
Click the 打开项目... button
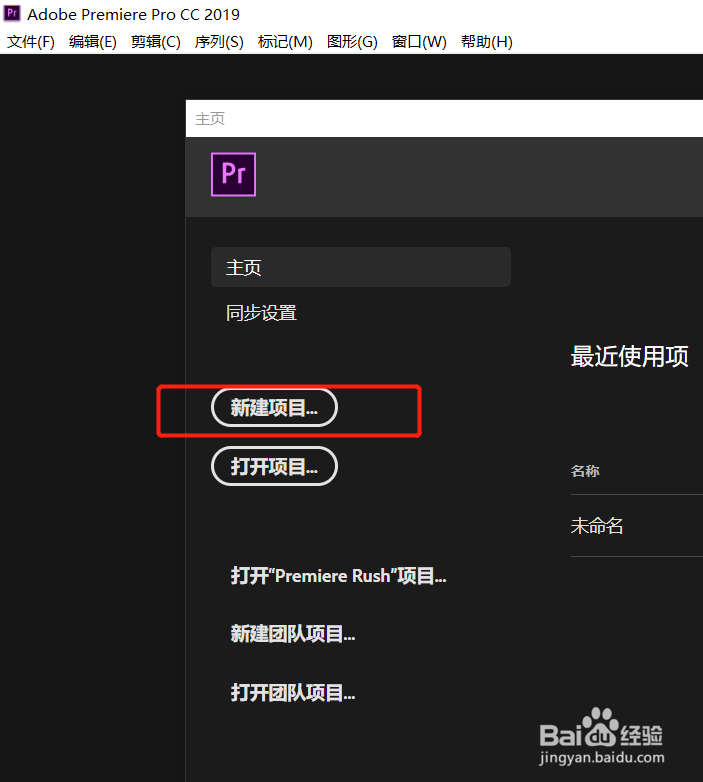tap(274, 466)
